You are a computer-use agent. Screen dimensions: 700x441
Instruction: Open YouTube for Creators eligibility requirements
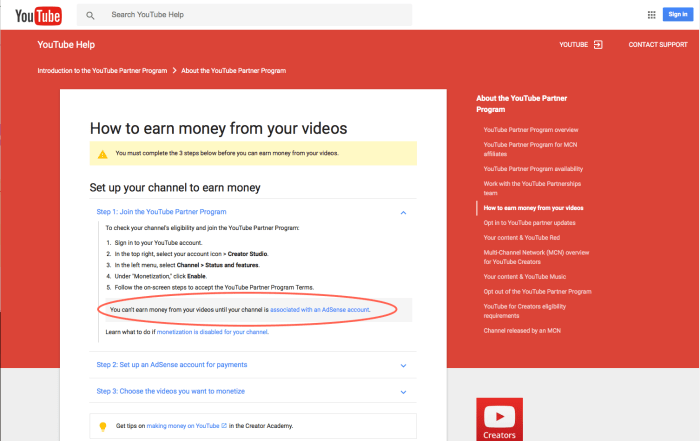coord(525,311)
